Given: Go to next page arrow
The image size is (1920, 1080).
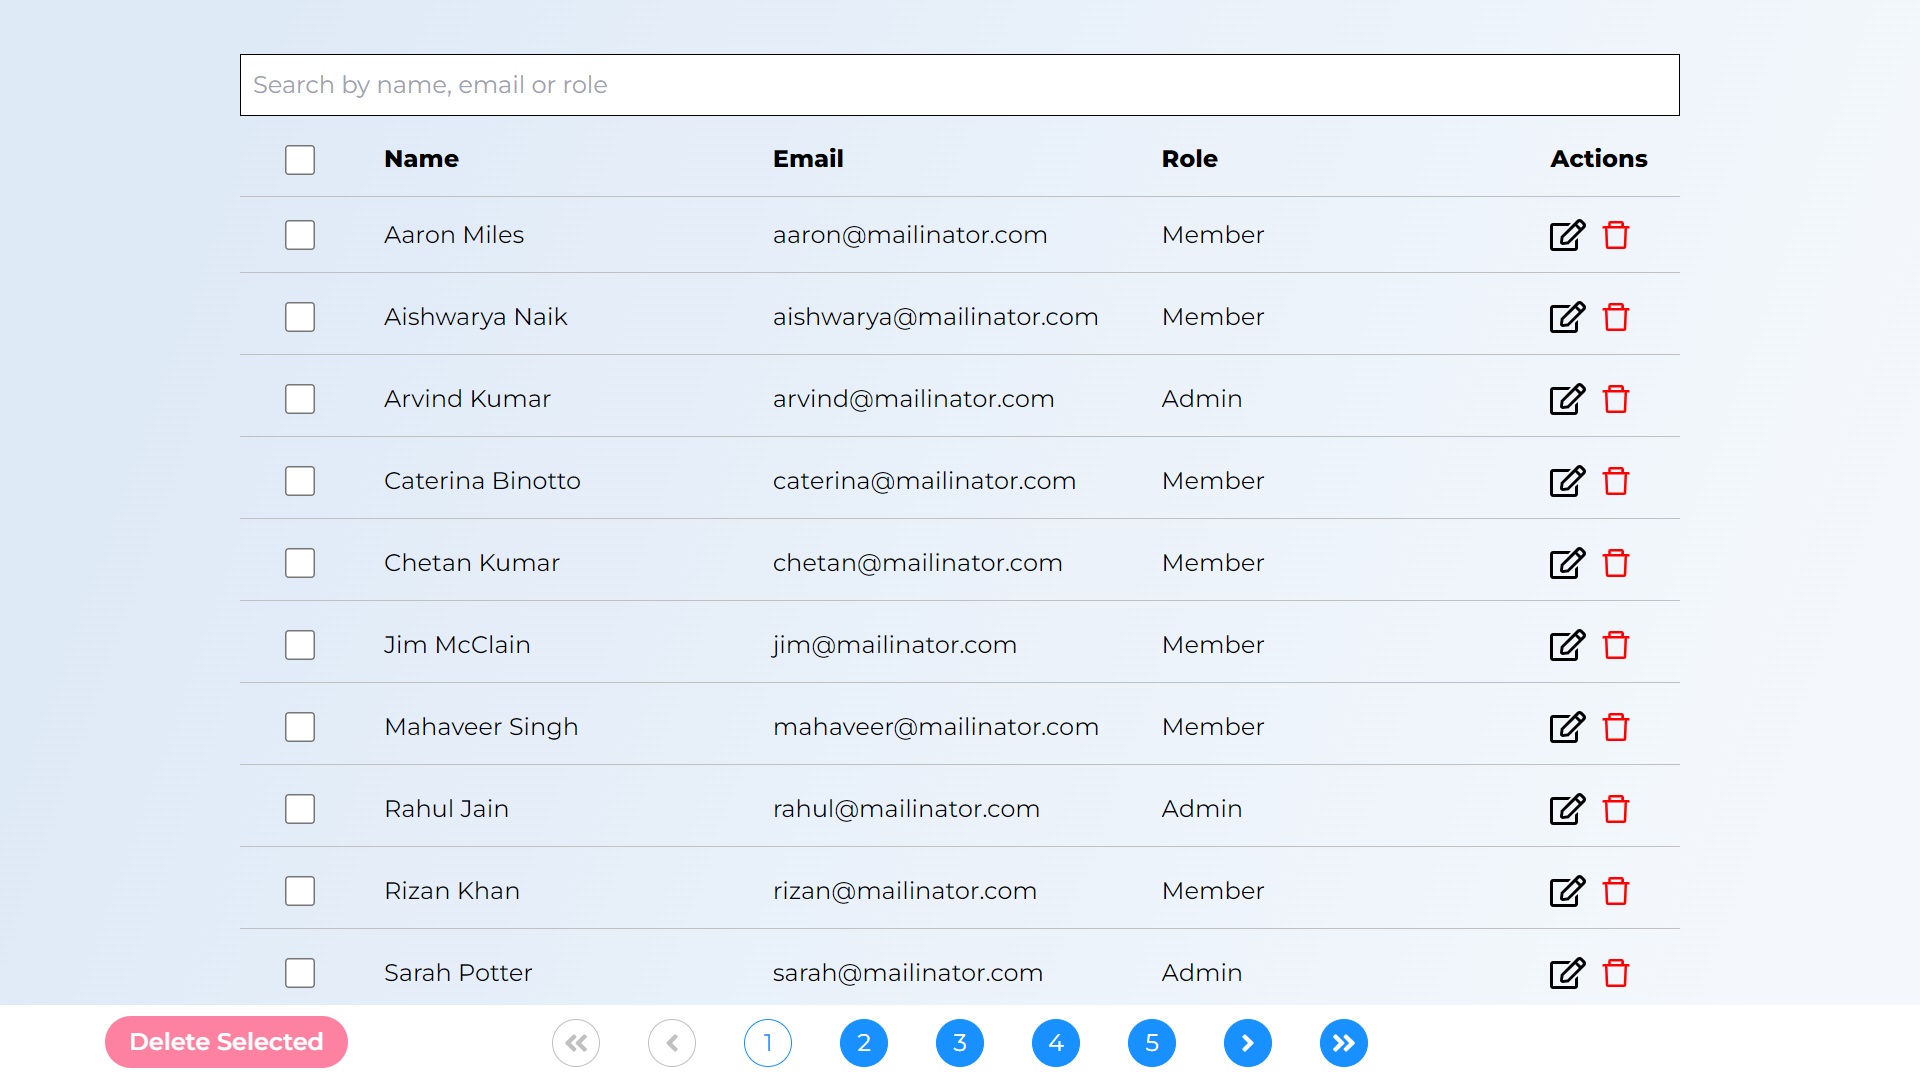Looking at the screenshot, I should pyautogui.click(x=1247, y=1043).
